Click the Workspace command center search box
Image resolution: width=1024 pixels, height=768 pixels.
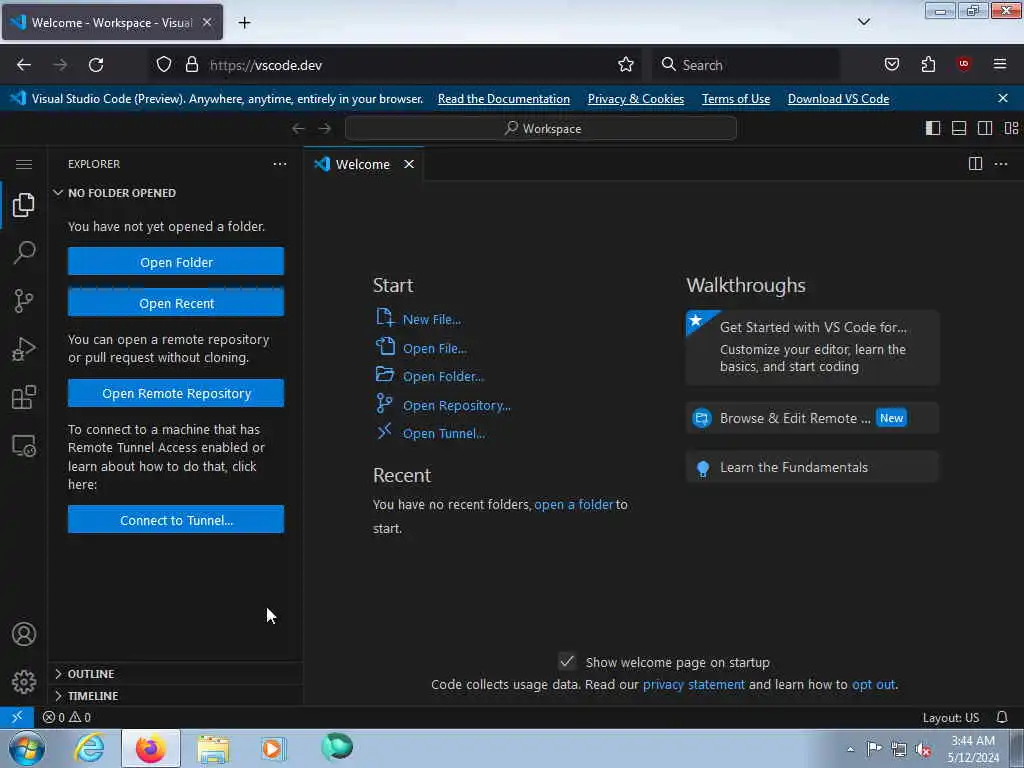coord(541,128)
